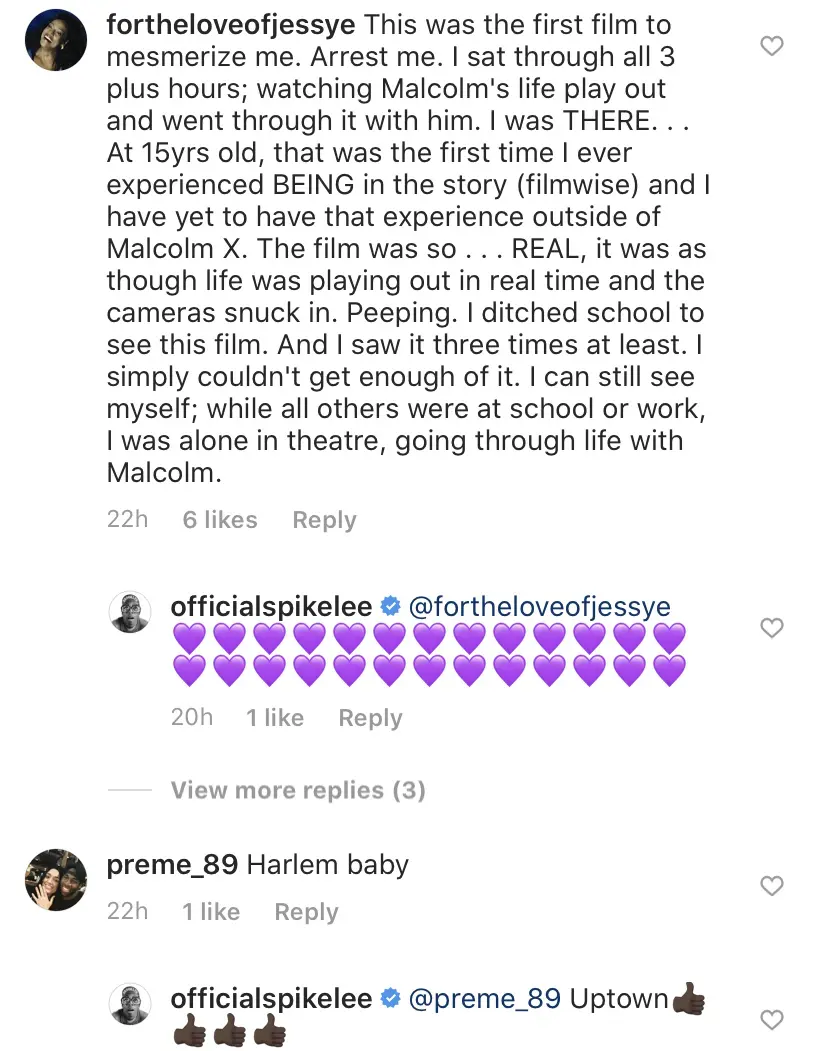The image size is (825, 1051).
Task: View the 6 likes on fortheloveofjessye's comment
Action: tap(220, 520)
